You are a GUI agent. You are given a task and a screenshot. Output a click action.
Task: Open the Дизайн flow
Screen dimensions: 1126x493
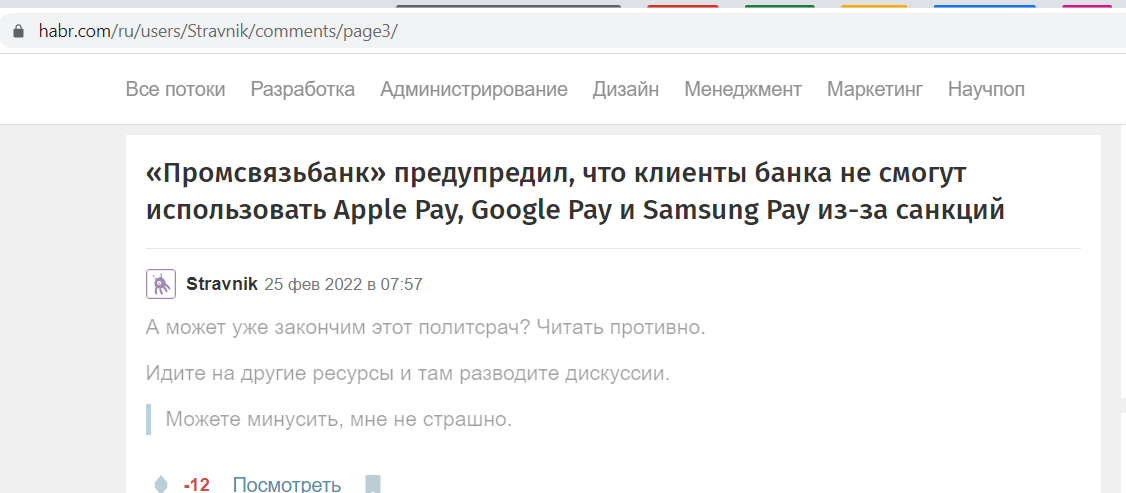click(625, 90)
